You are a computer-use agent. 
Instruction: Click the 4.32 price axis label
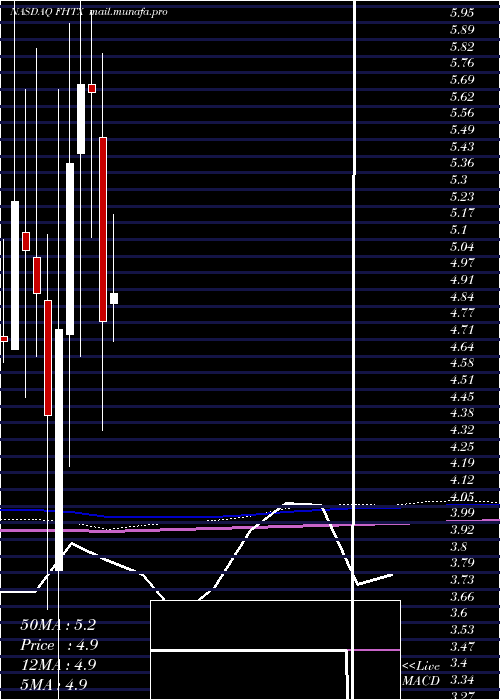coord(462,430)
